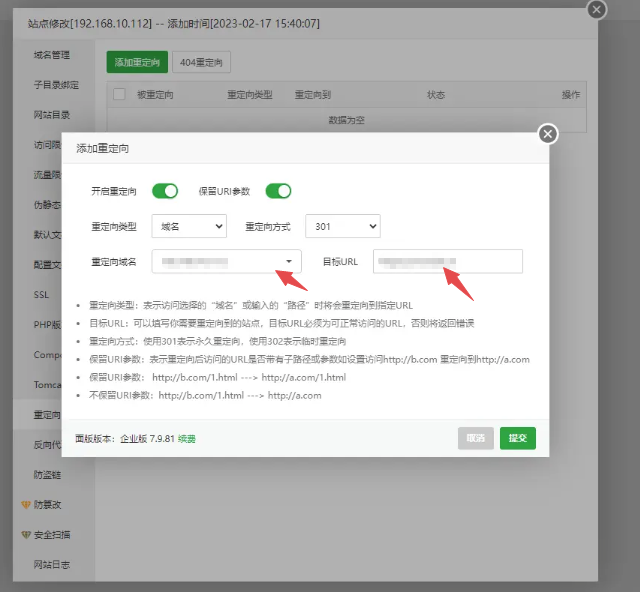
Task: Close the 添加重定向 dialog
Action: click(548, 134)
